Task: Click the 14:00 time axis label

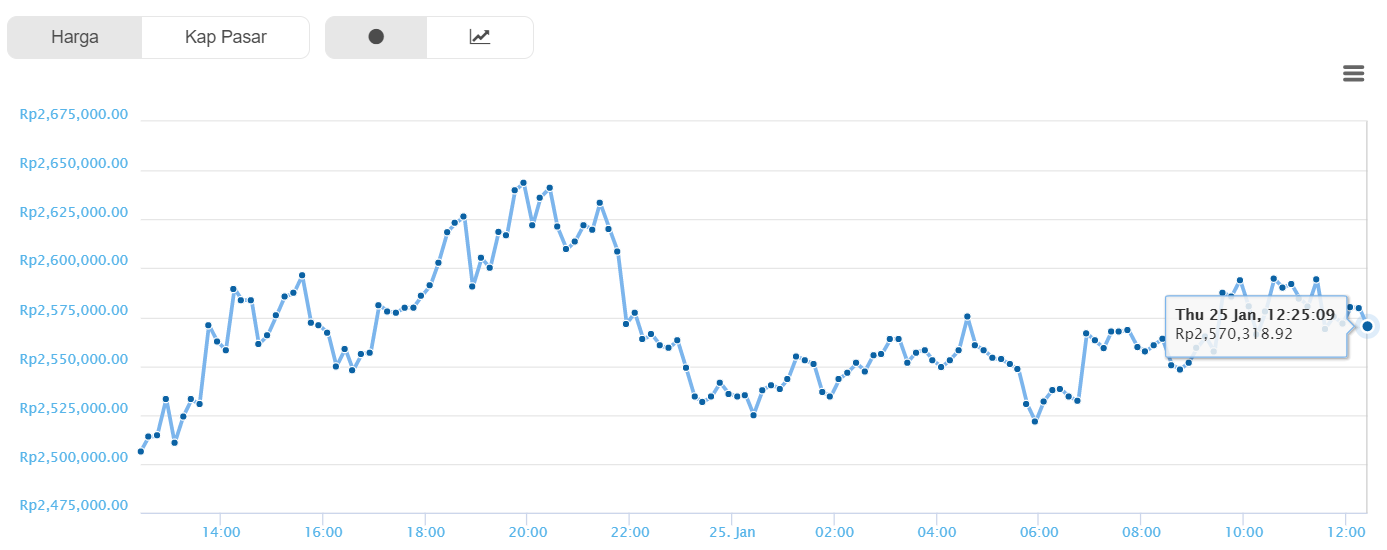Action: point(220,531)
